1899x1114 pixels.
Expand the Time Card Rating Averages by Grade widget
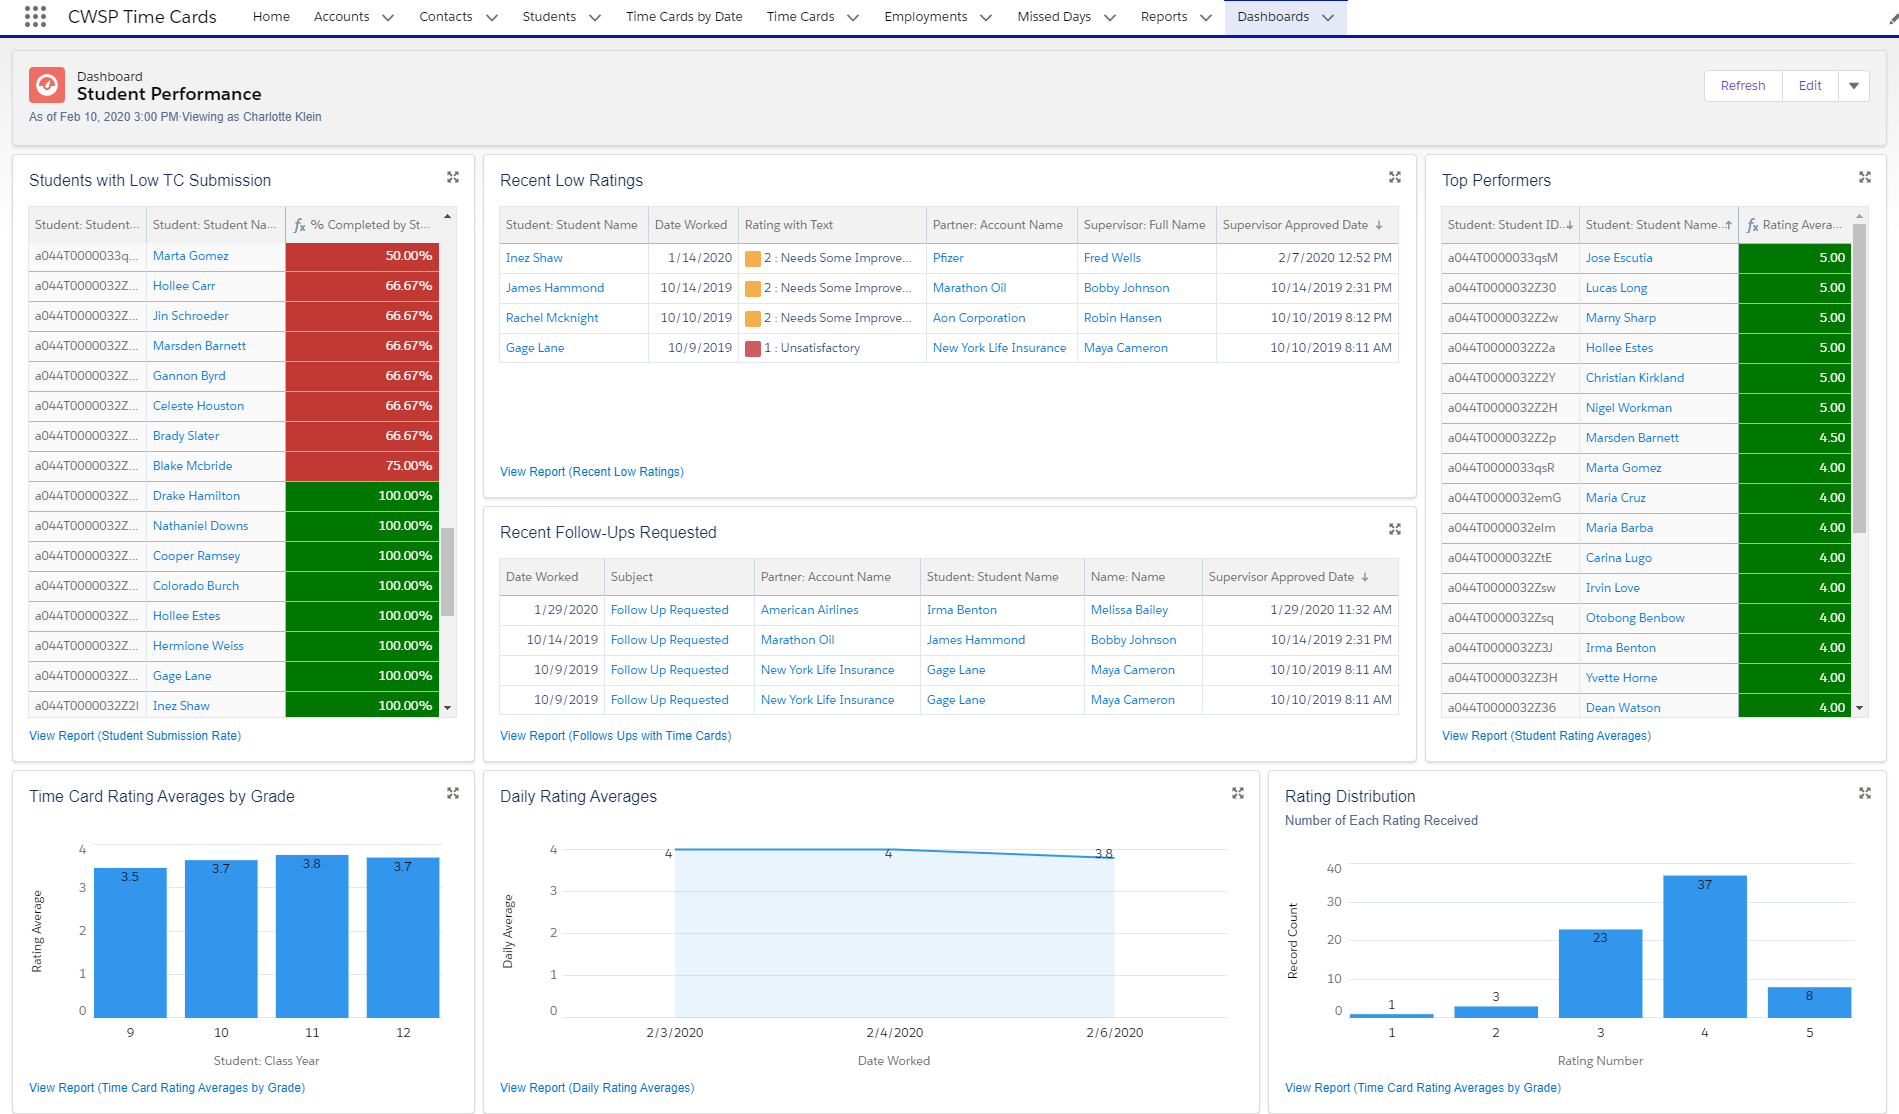pos(453,793)
